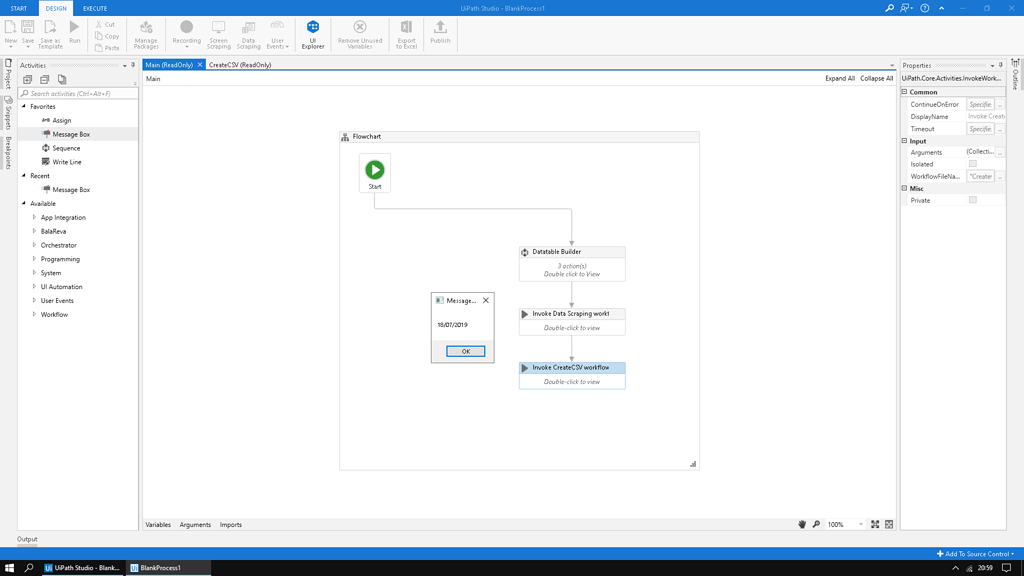This screenshot has height=576, width=1024.
Task: Switch to the EXECUTE ribbon tab
Action: [94, 7]
